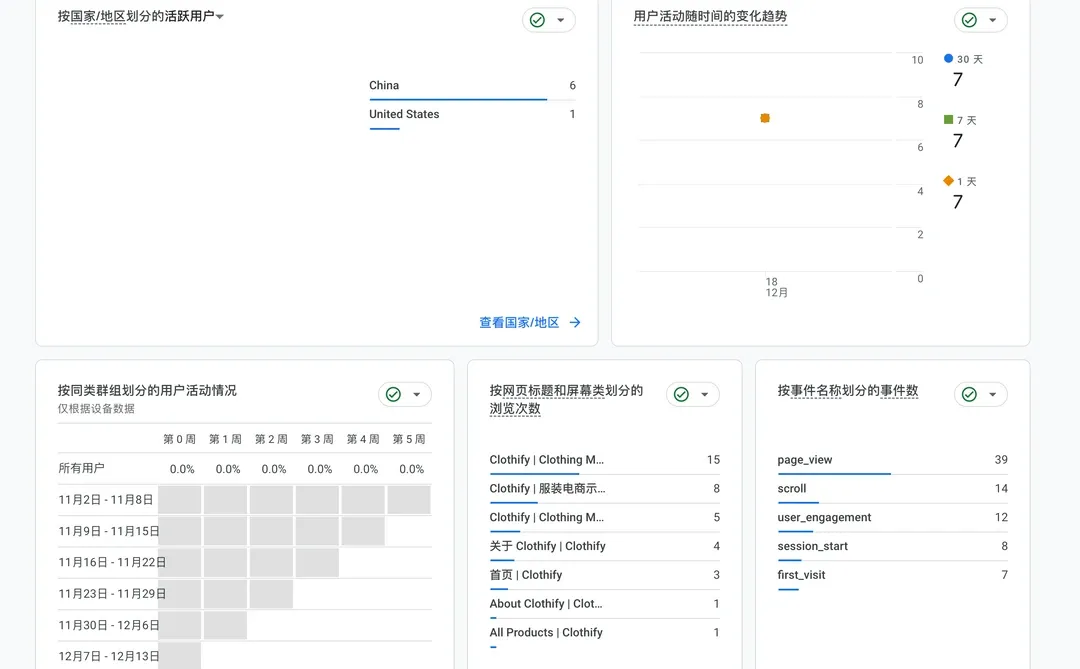Click the green checkmark on the event count card
The width and height of the screenshot is (1080, 669).
click(969, 394)
